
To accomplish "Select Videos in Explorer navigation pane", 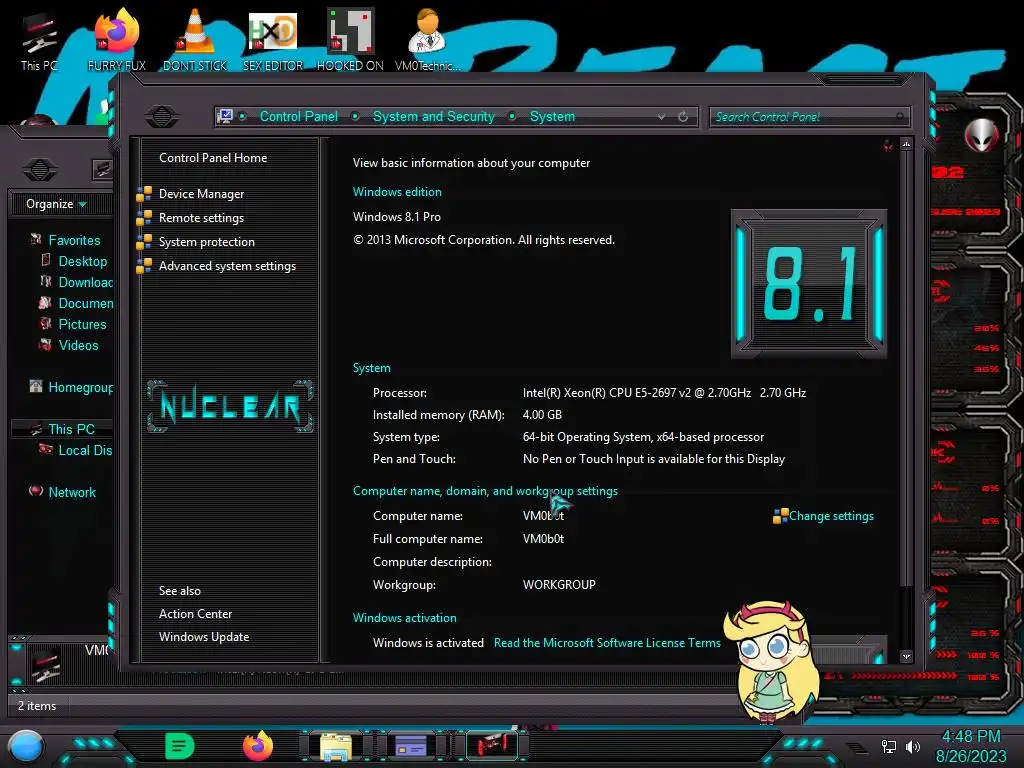I will (x=78, y=345).
